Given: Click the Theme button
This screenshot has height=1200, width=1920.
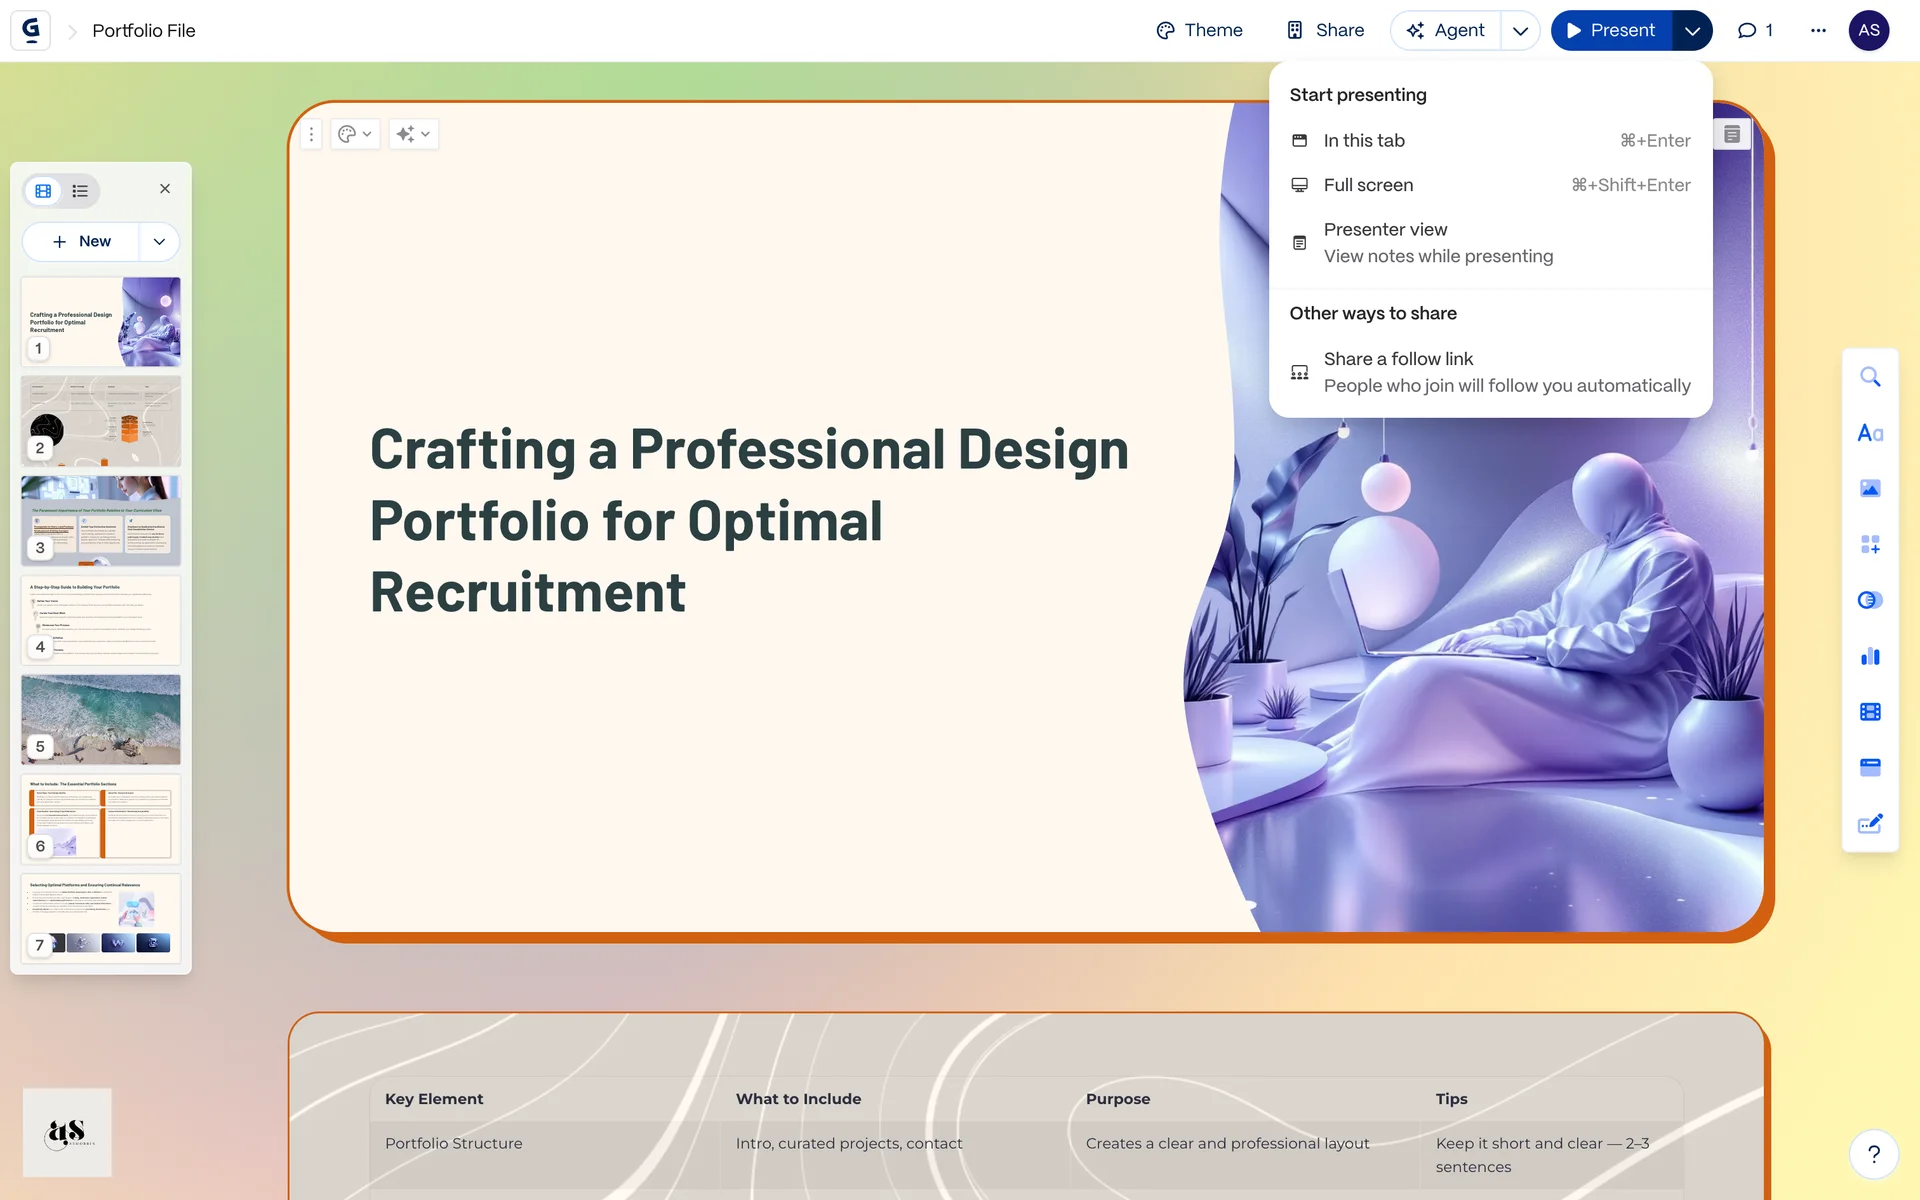Looking at the screenshot, I should [x=1199, y=30].
